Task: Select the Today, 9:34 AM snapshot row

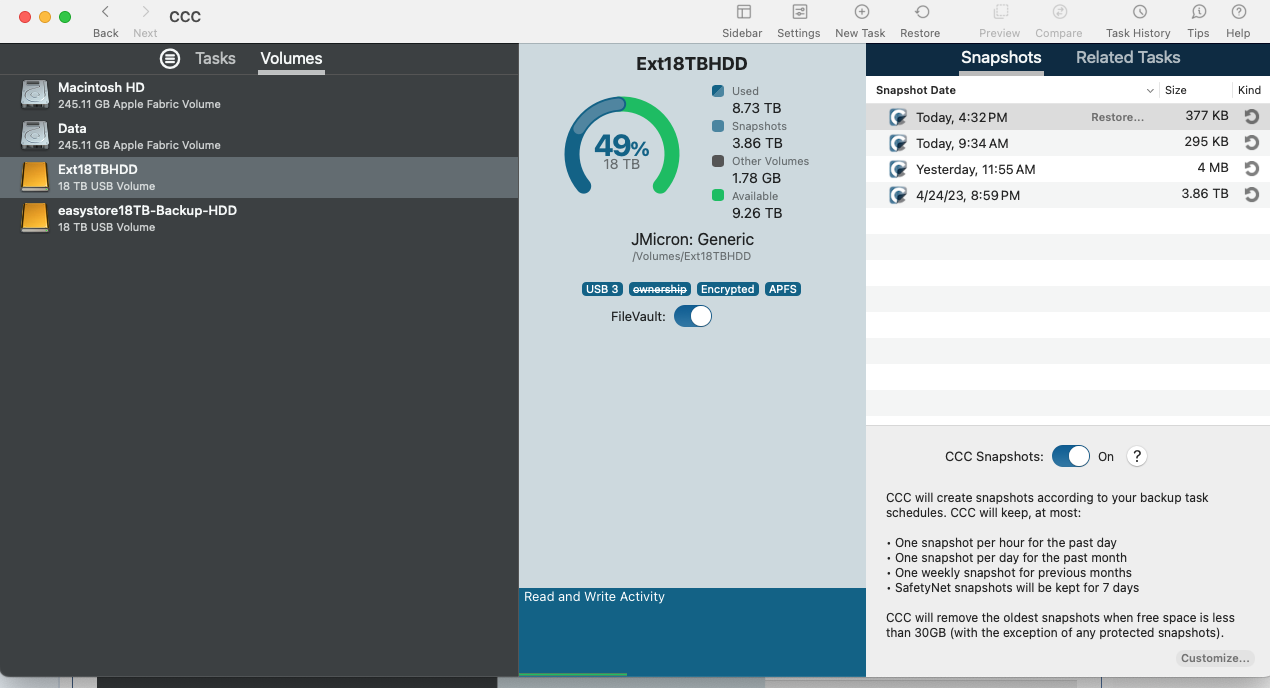Action: click(x=1068, y=143)
